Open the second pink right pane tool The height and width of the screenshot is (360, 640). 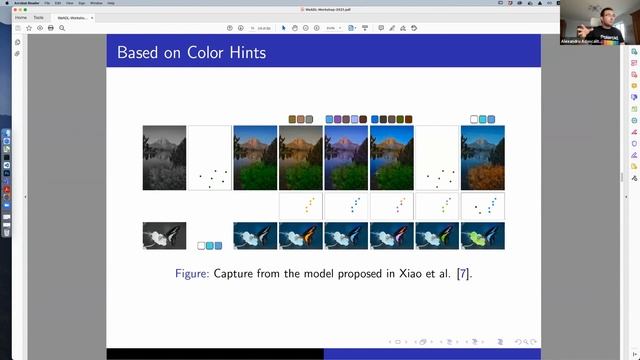tap(634, 63)
